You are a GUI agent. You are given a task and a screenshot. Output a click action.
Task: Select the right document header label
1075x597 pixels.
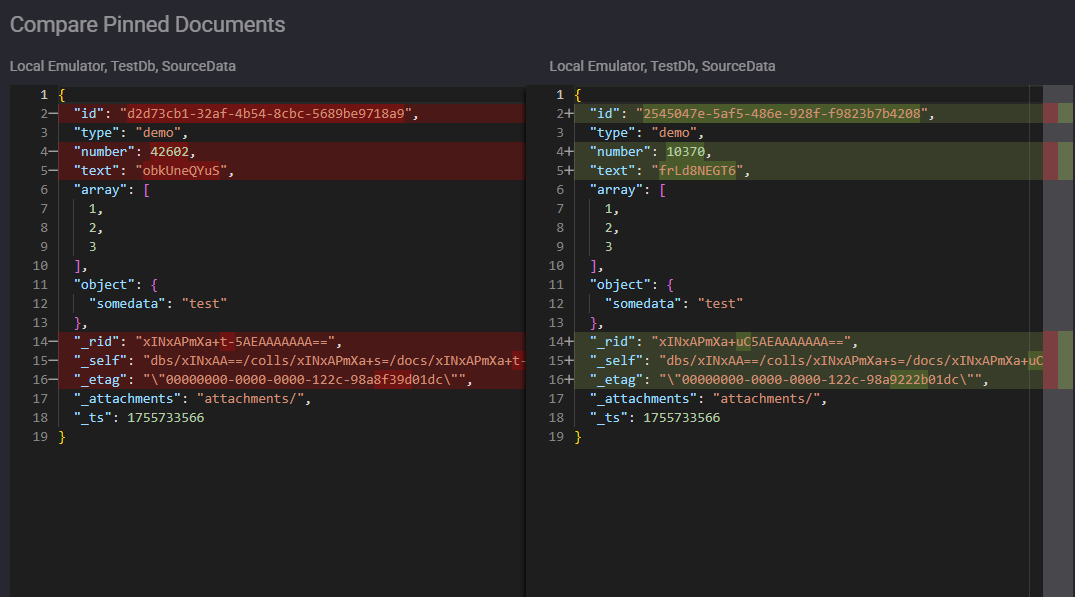661,66
